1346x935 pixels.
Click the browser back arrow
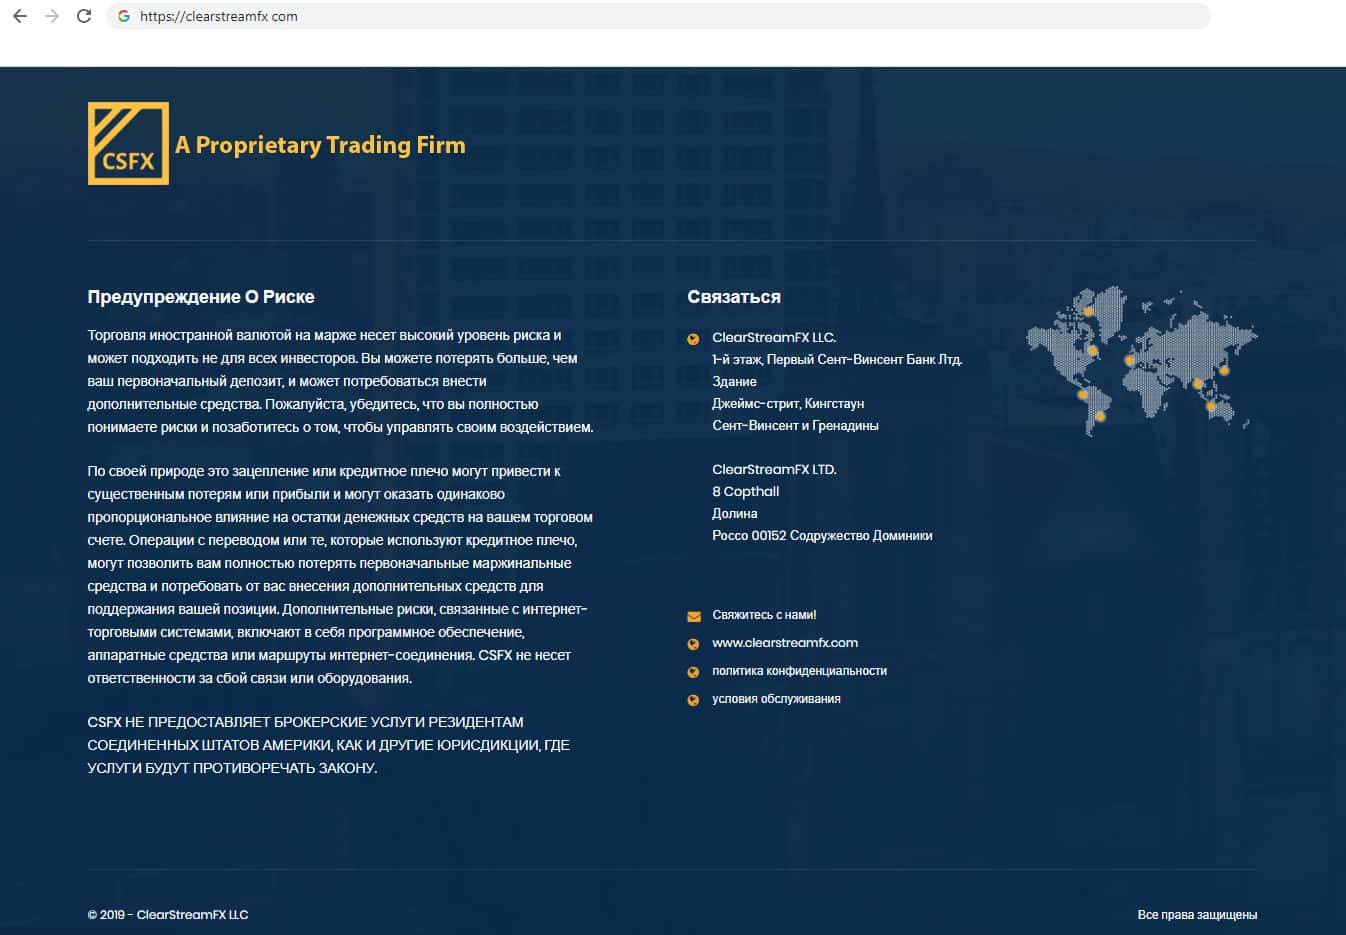(20, 16)
